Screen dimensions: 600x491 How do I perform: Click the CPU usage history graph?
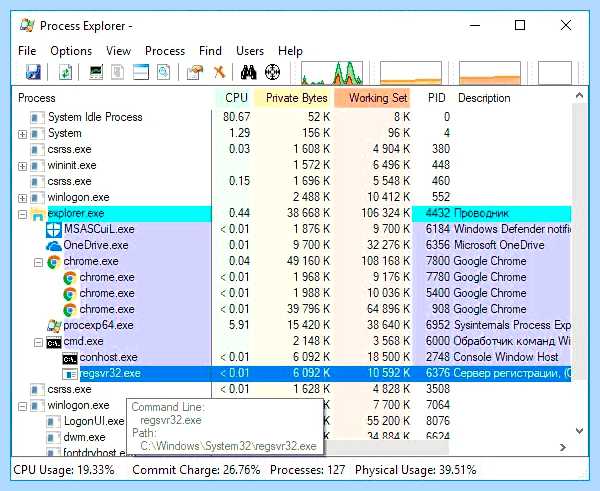[332, 72]
